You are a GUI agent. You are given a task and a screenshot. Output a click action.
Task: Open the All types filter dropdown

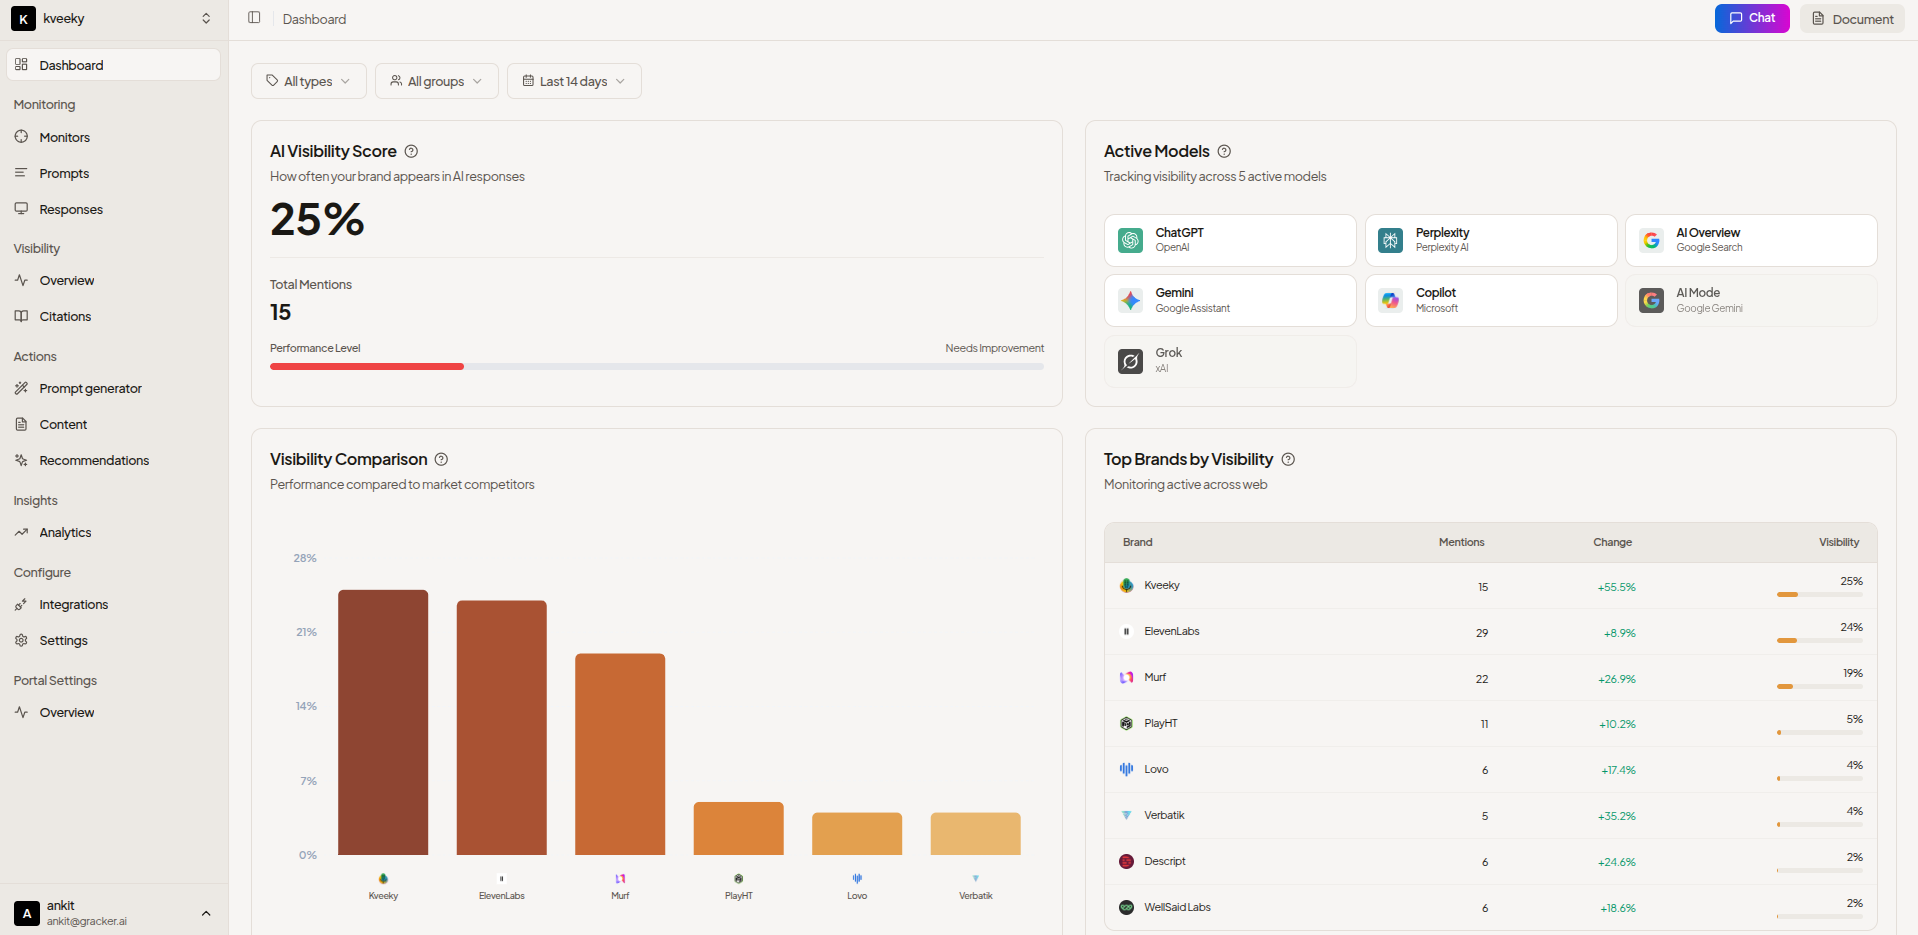pyautogui.click(x=308, y=81)
